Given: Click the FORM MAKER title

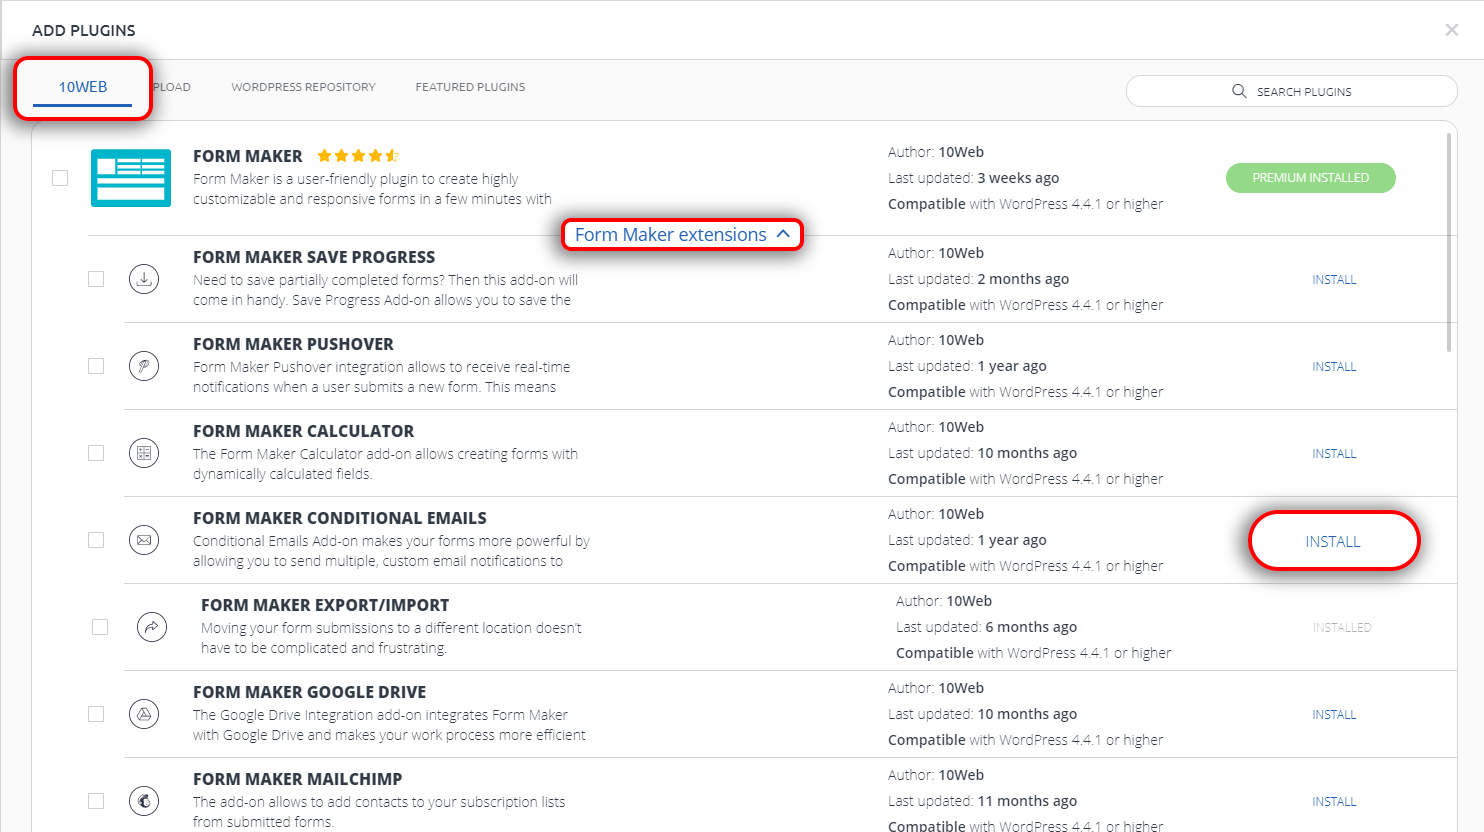Looking at the screenshot, I should click(247, 156).
